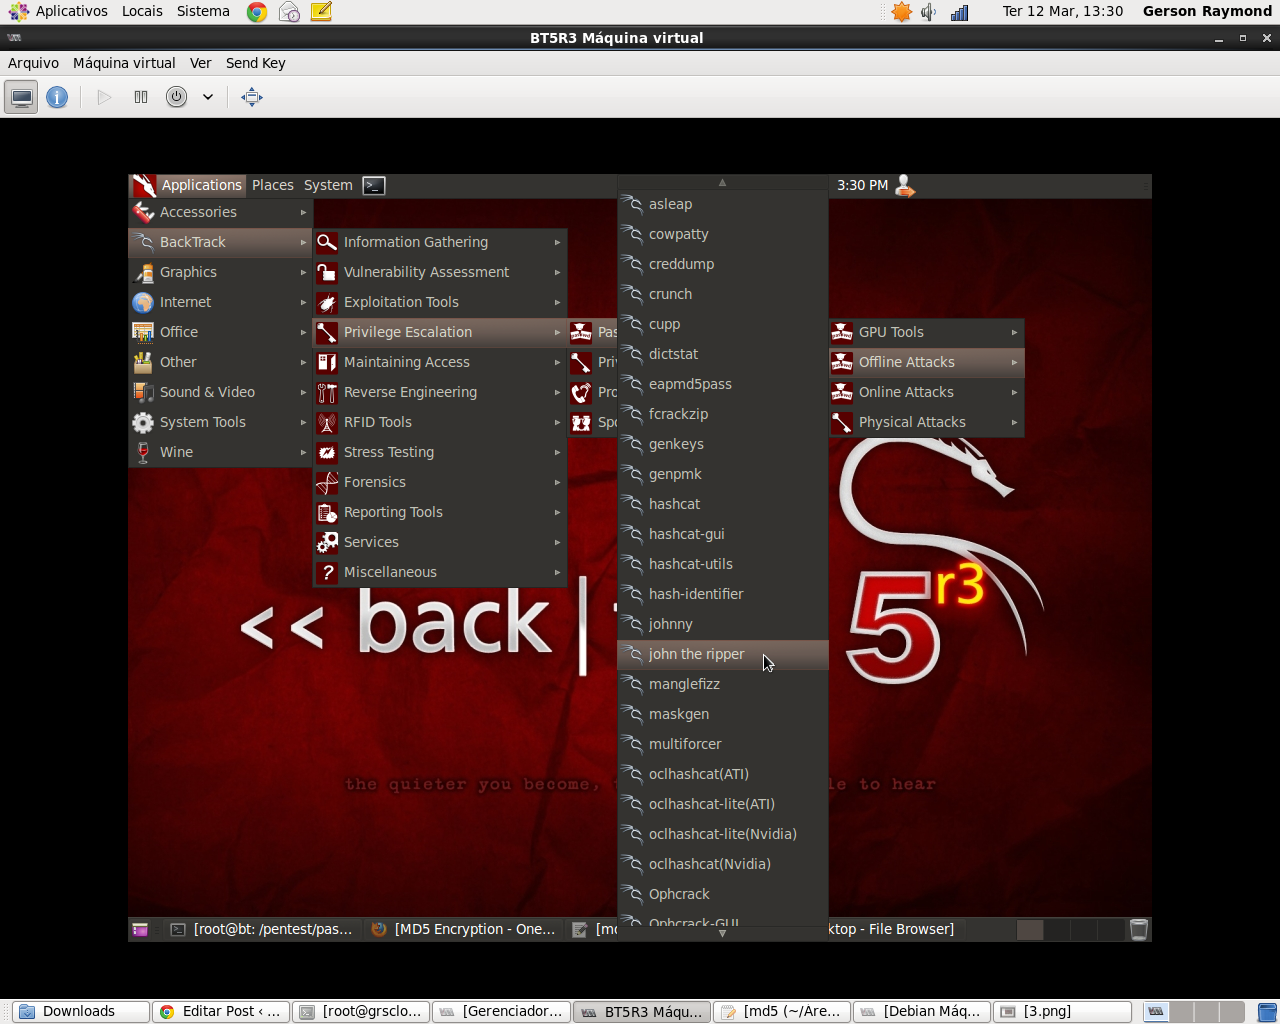Screen dimensions: 1280x1024
Task: Click the Miscellaneous question mark icon
Action: (x=327, y=572)
